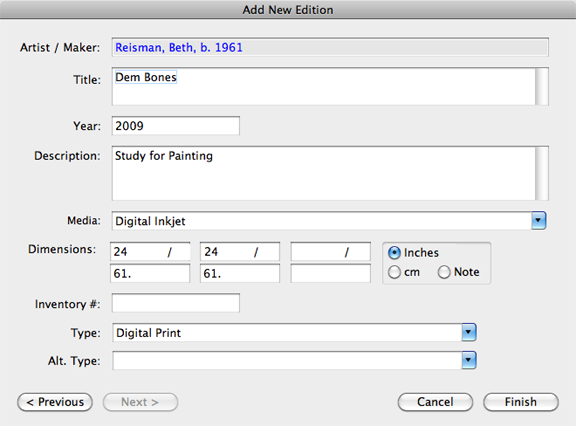Click the Next button
The height and width of the screenshot is (426, 576).
[140, 402]
